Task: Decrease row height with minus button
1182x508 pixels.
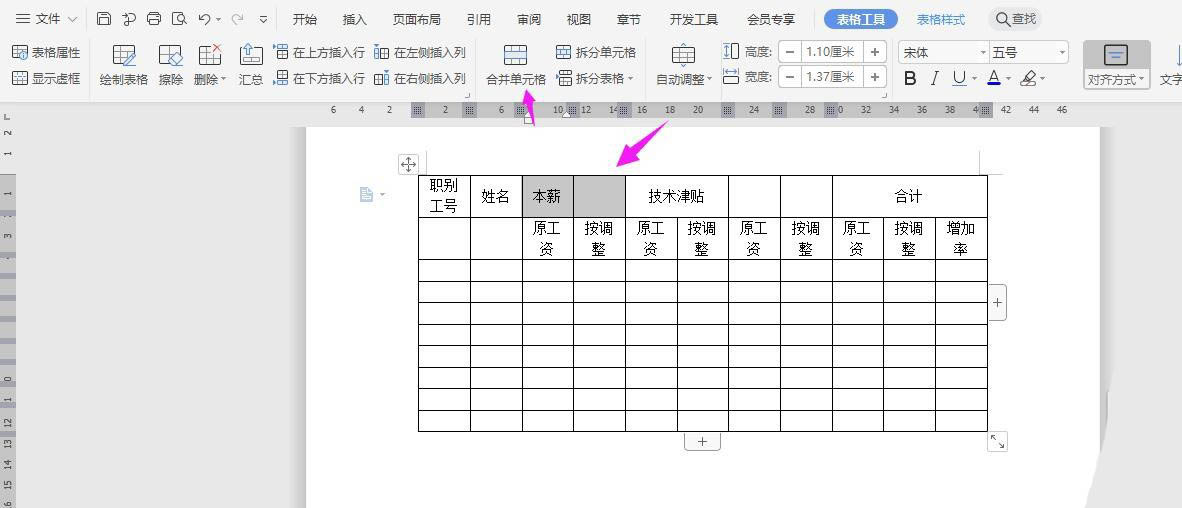Action: [x=790, y=52]
